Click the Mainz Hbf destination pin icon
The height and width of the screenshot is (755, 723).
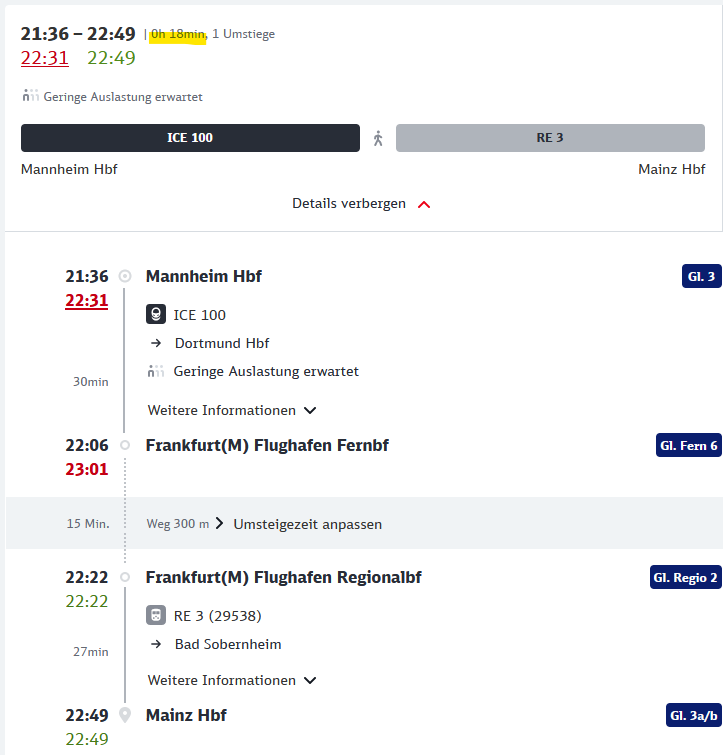[x=125, y=715]
